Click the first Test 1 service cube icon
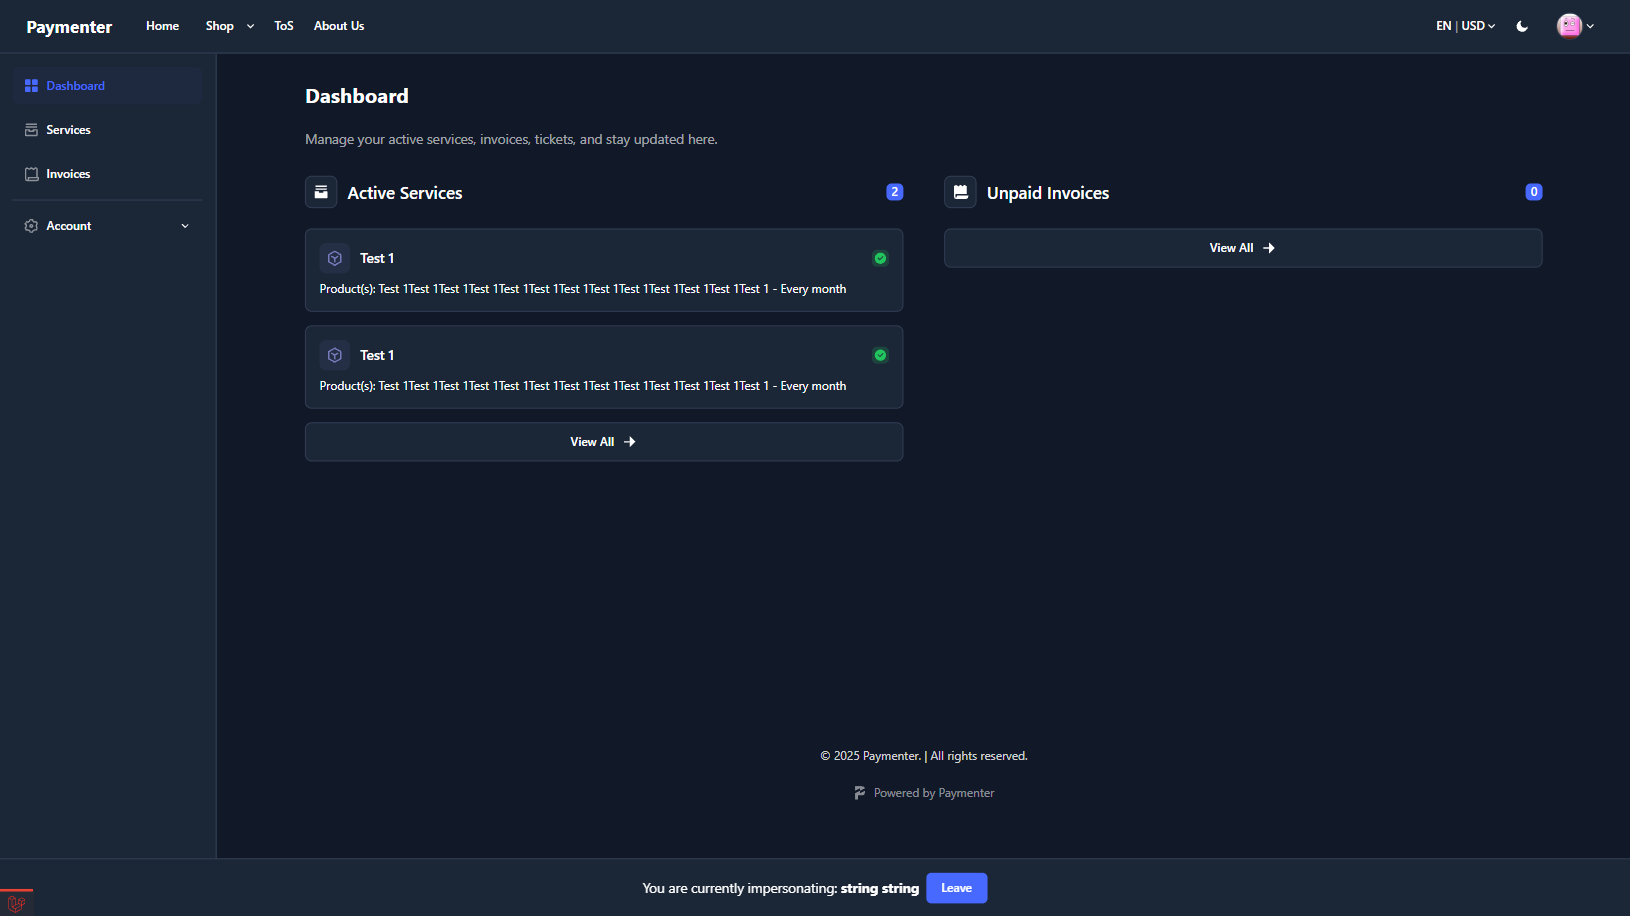This screenshot has width=1630, height=916. tap(335, 258)
